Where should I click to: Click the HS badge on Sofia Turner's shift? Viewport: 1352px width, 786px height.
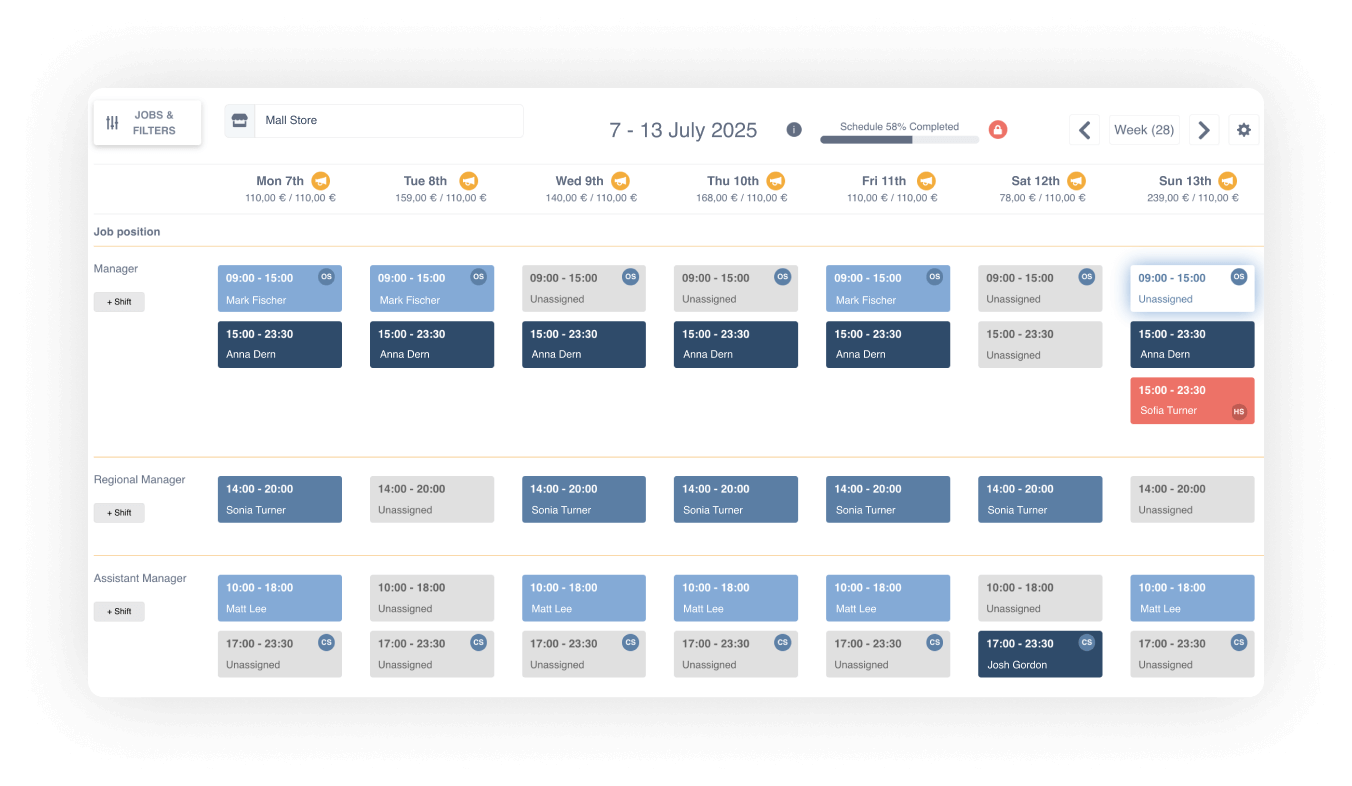pyautogui.click(x=1239, y=411)
